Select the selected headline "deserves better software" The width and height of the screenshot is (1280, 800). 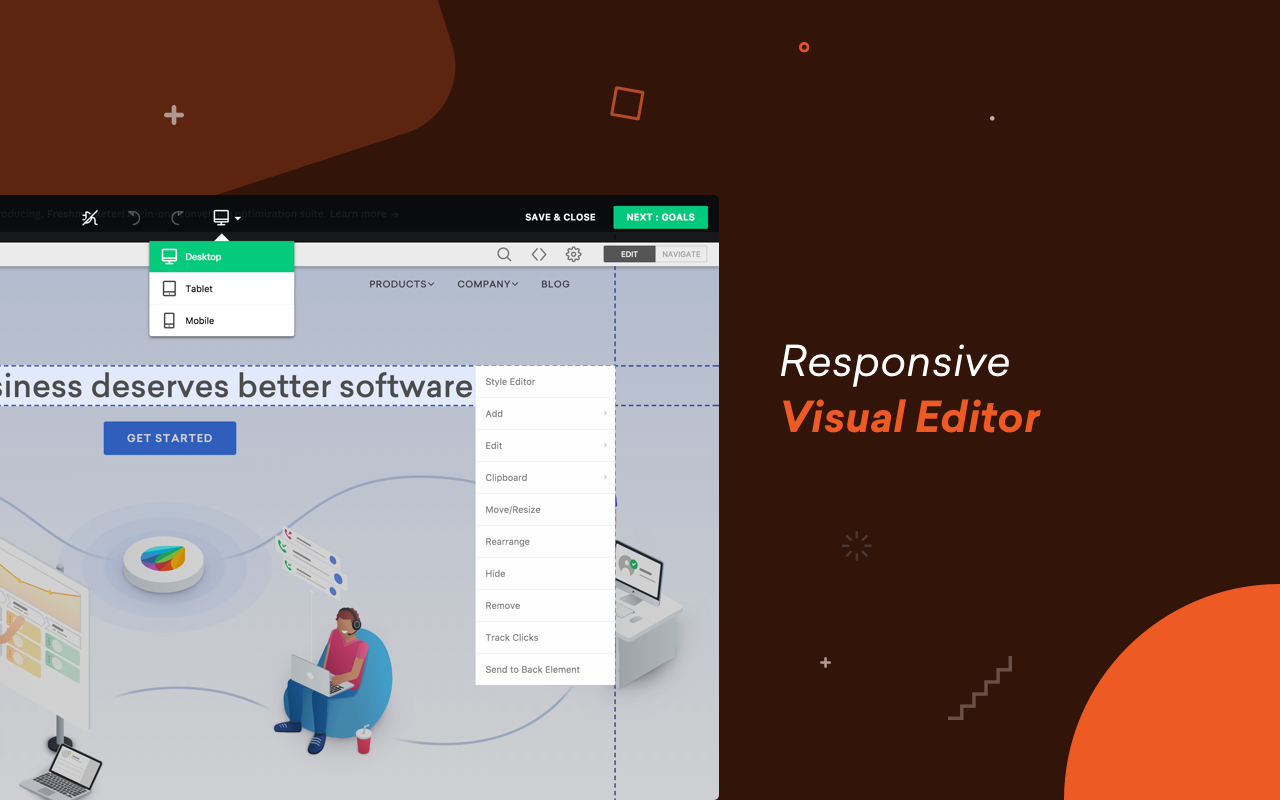point(281,386)
